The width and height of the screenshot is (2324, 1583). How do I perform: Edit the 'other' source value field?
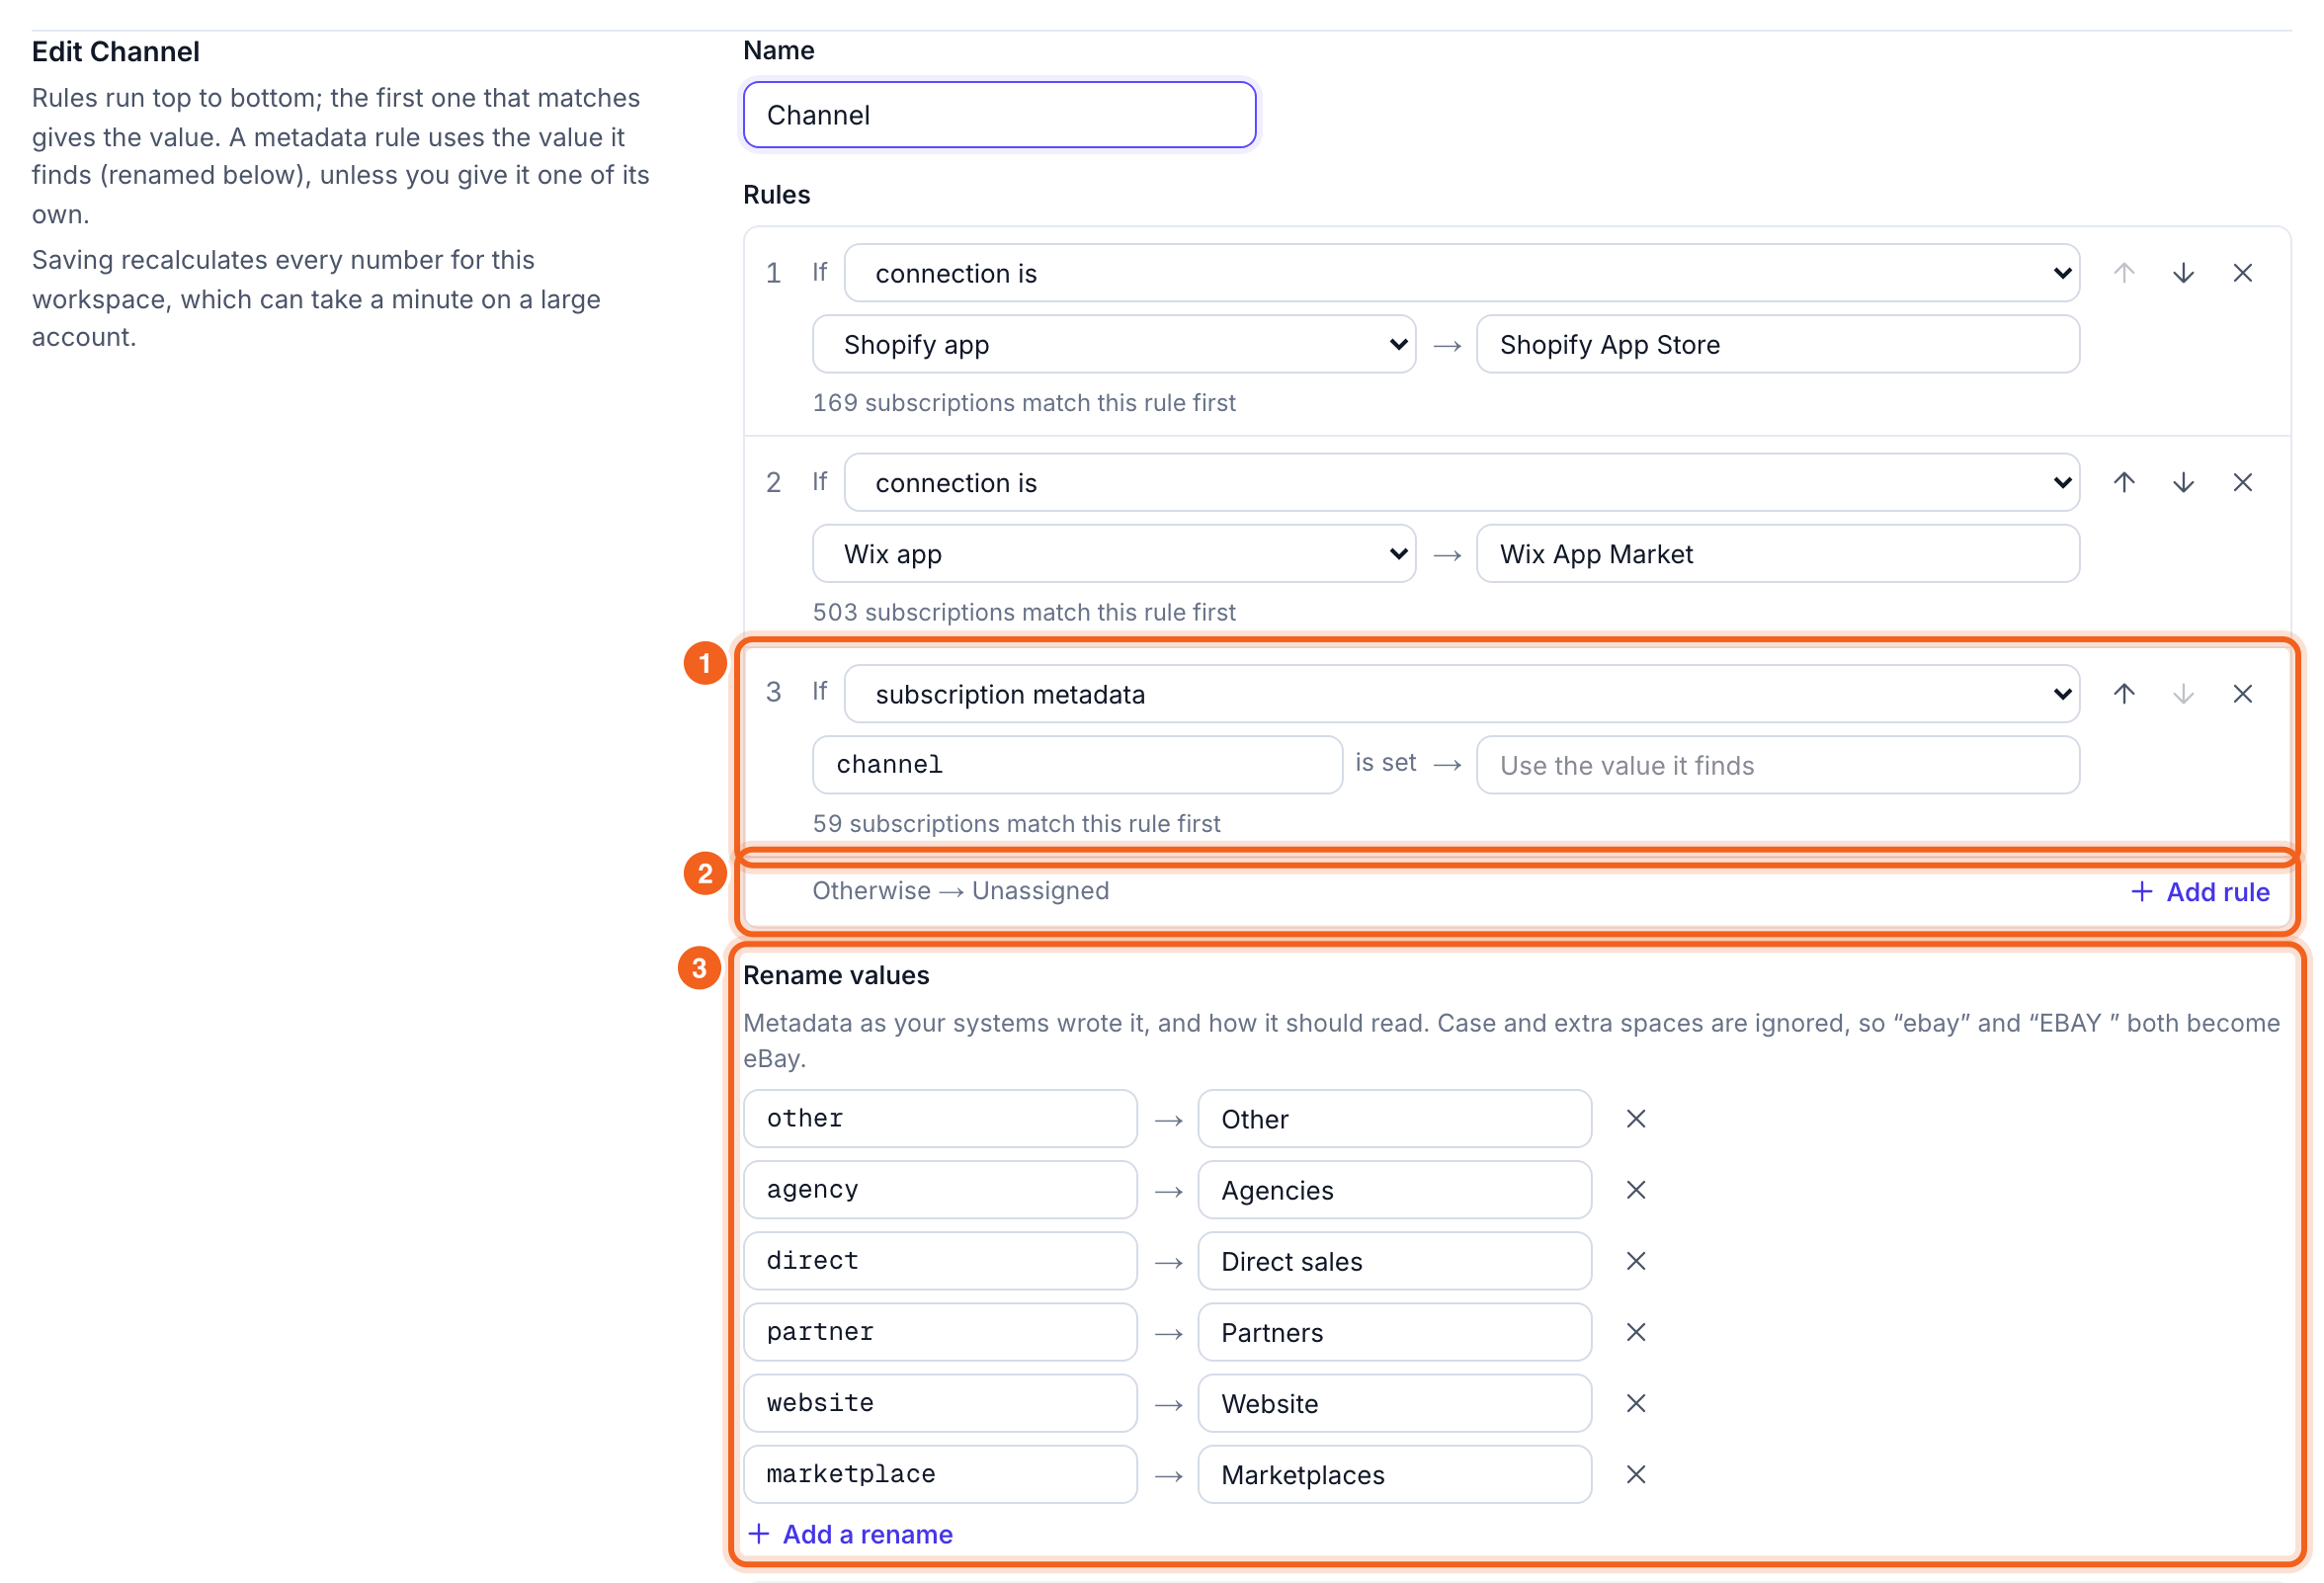coord(940,1119)
